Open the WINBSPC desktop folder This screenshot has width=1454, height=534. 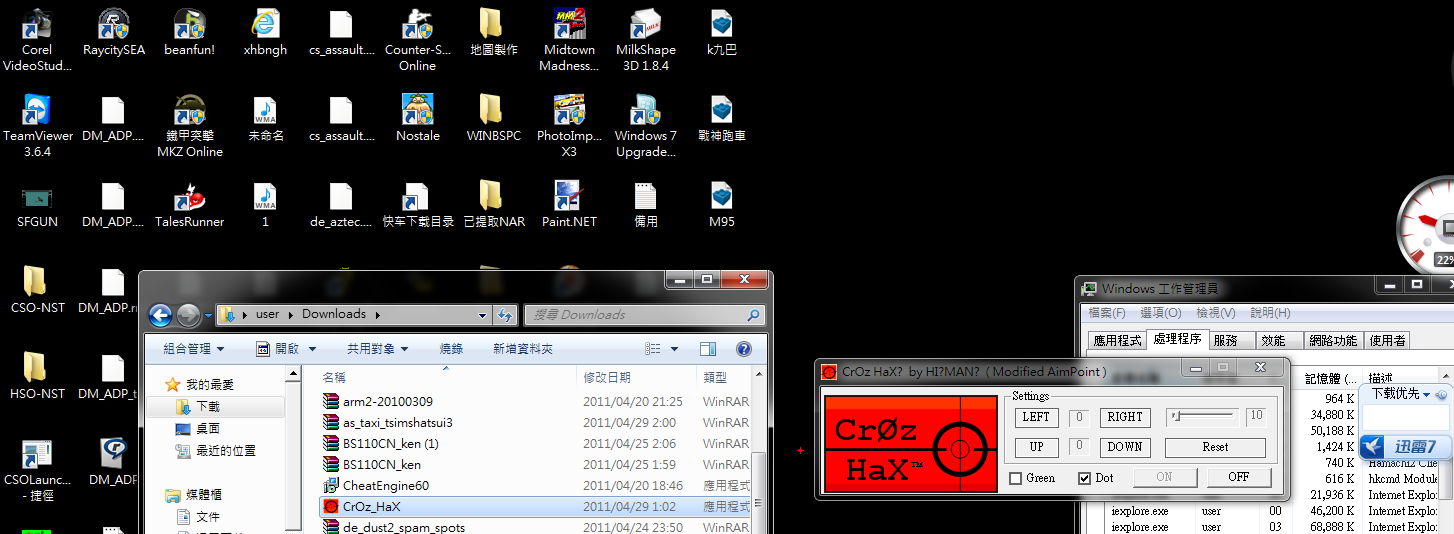[x=493, y=118]
